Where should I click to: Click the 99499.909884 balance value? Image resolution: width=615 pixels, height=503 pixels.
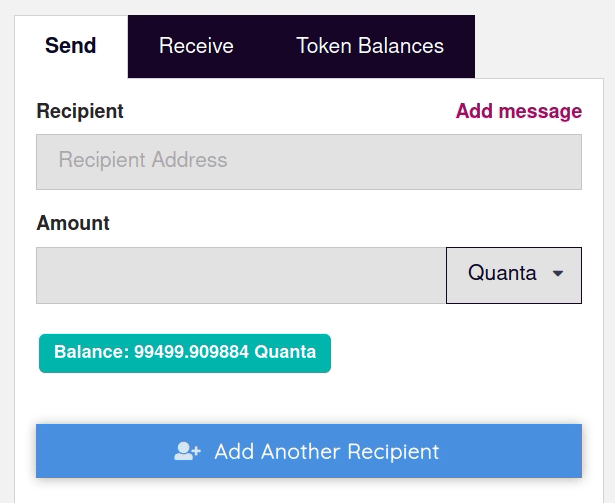191,352
